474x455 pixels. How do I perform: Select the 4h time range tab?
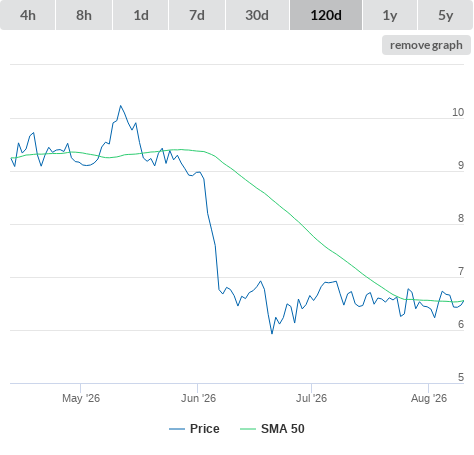pyautogui.click(x=28, y=15)
